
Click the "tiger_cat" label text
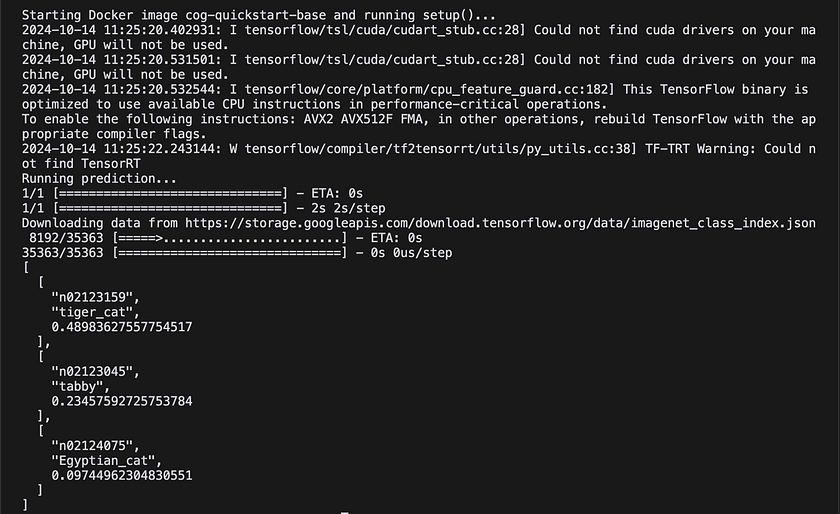(95, 312)
